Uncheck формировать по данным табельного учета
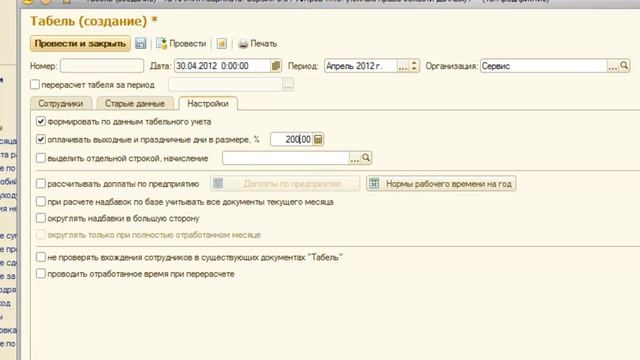This screenshot has height=360, width=640. coord(40,121)
